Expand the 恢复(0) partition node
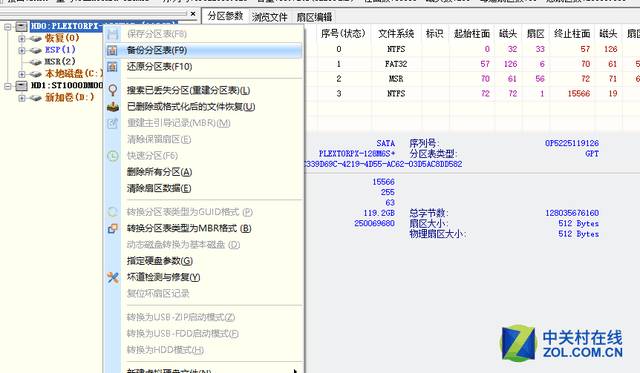Image resolution: width=640 pixels, height=373 pixels. click(x=22, y=39)
